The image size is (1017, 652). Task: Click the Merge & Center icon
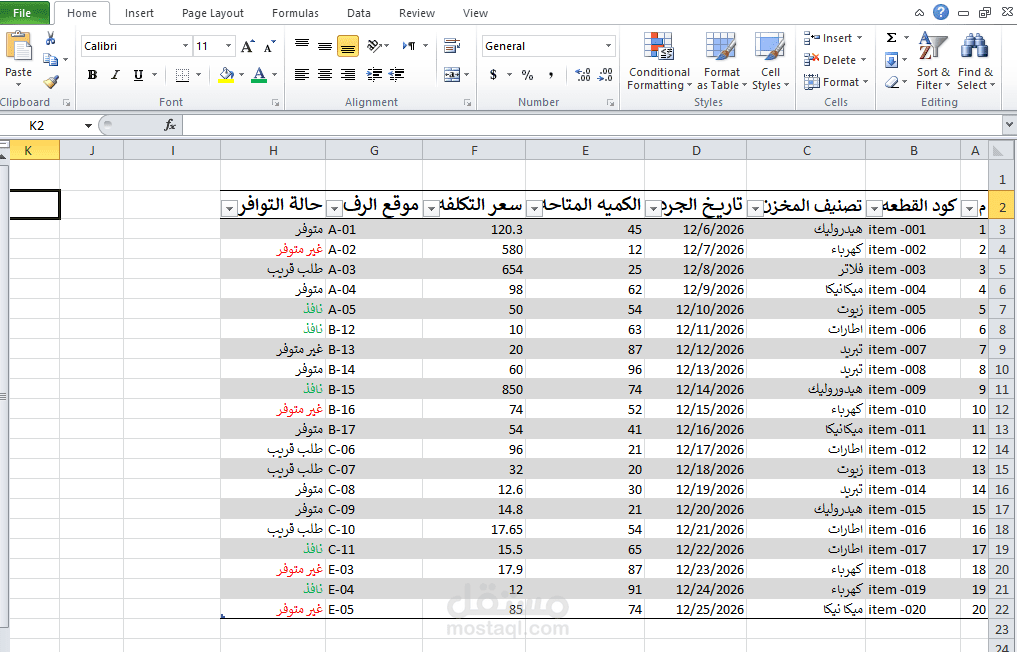coord(452,75)
